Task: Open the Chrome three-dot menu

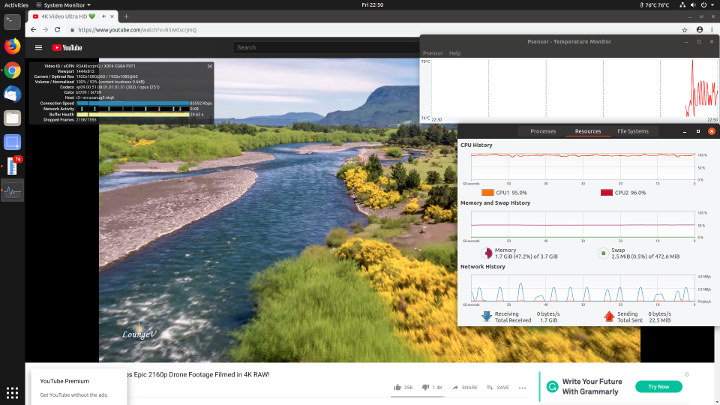Action: [713, 30]
